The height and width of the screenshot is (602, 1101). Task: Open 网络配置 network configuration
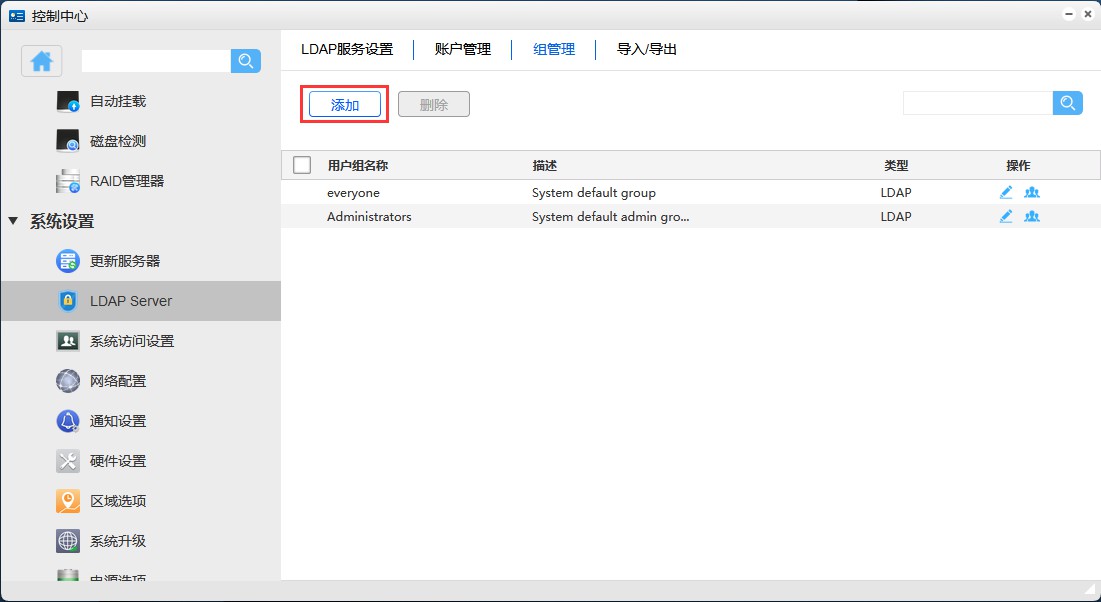[117, 381]
